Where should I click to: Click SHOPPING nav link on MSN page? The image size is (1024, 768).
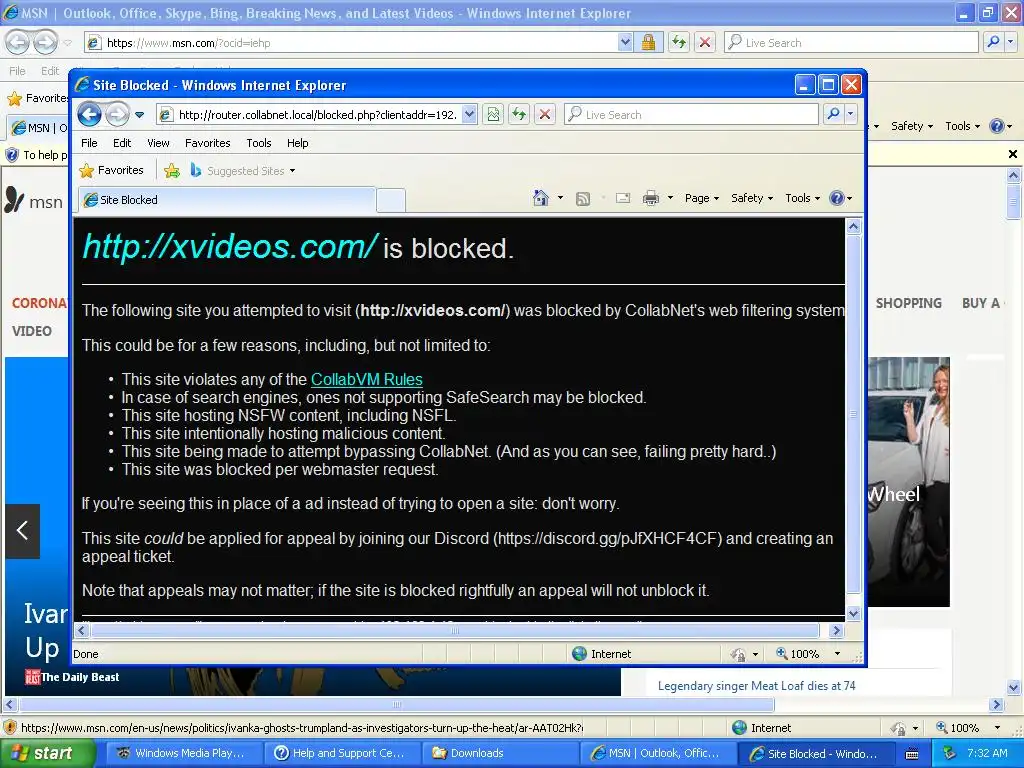908,303
